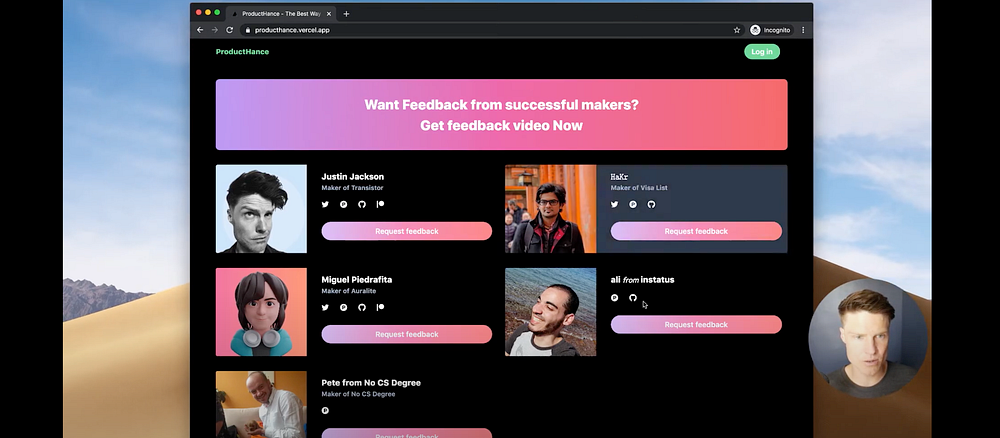The image size is (1000, 438).
Task: Open Justin Jackson's GitHub icon
Action: point(362,205)
